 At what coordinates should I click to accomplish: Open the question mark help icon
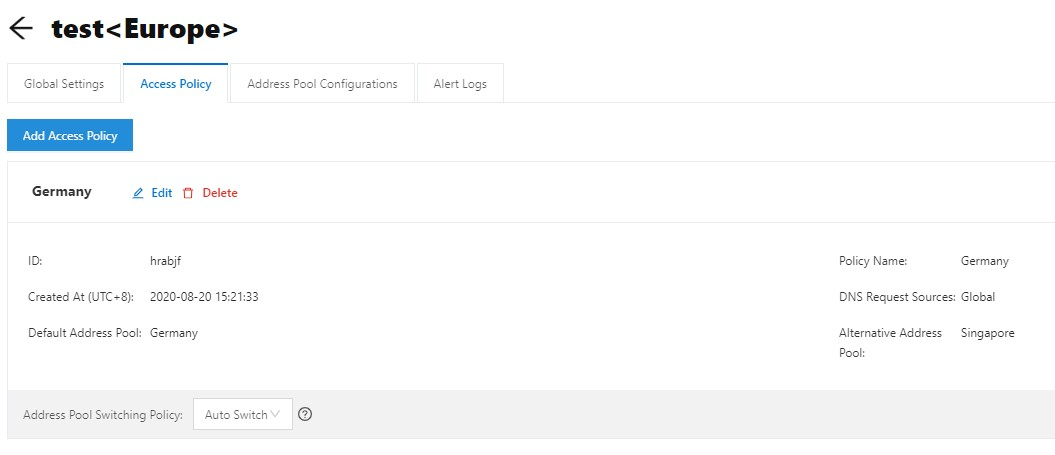[x=305, y=415]
